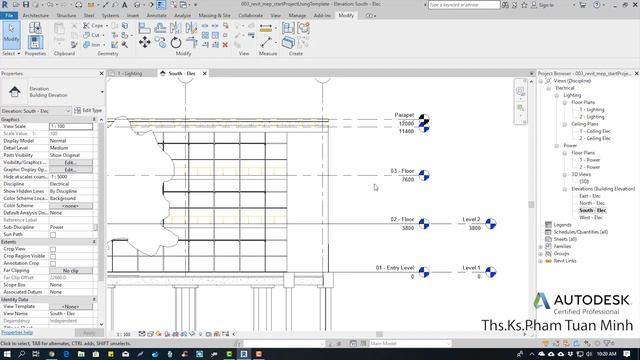Viewport: 640px width, 360px height.
Task: Toggle the Annotation Crop checkbox
Action: pos(53,264)
